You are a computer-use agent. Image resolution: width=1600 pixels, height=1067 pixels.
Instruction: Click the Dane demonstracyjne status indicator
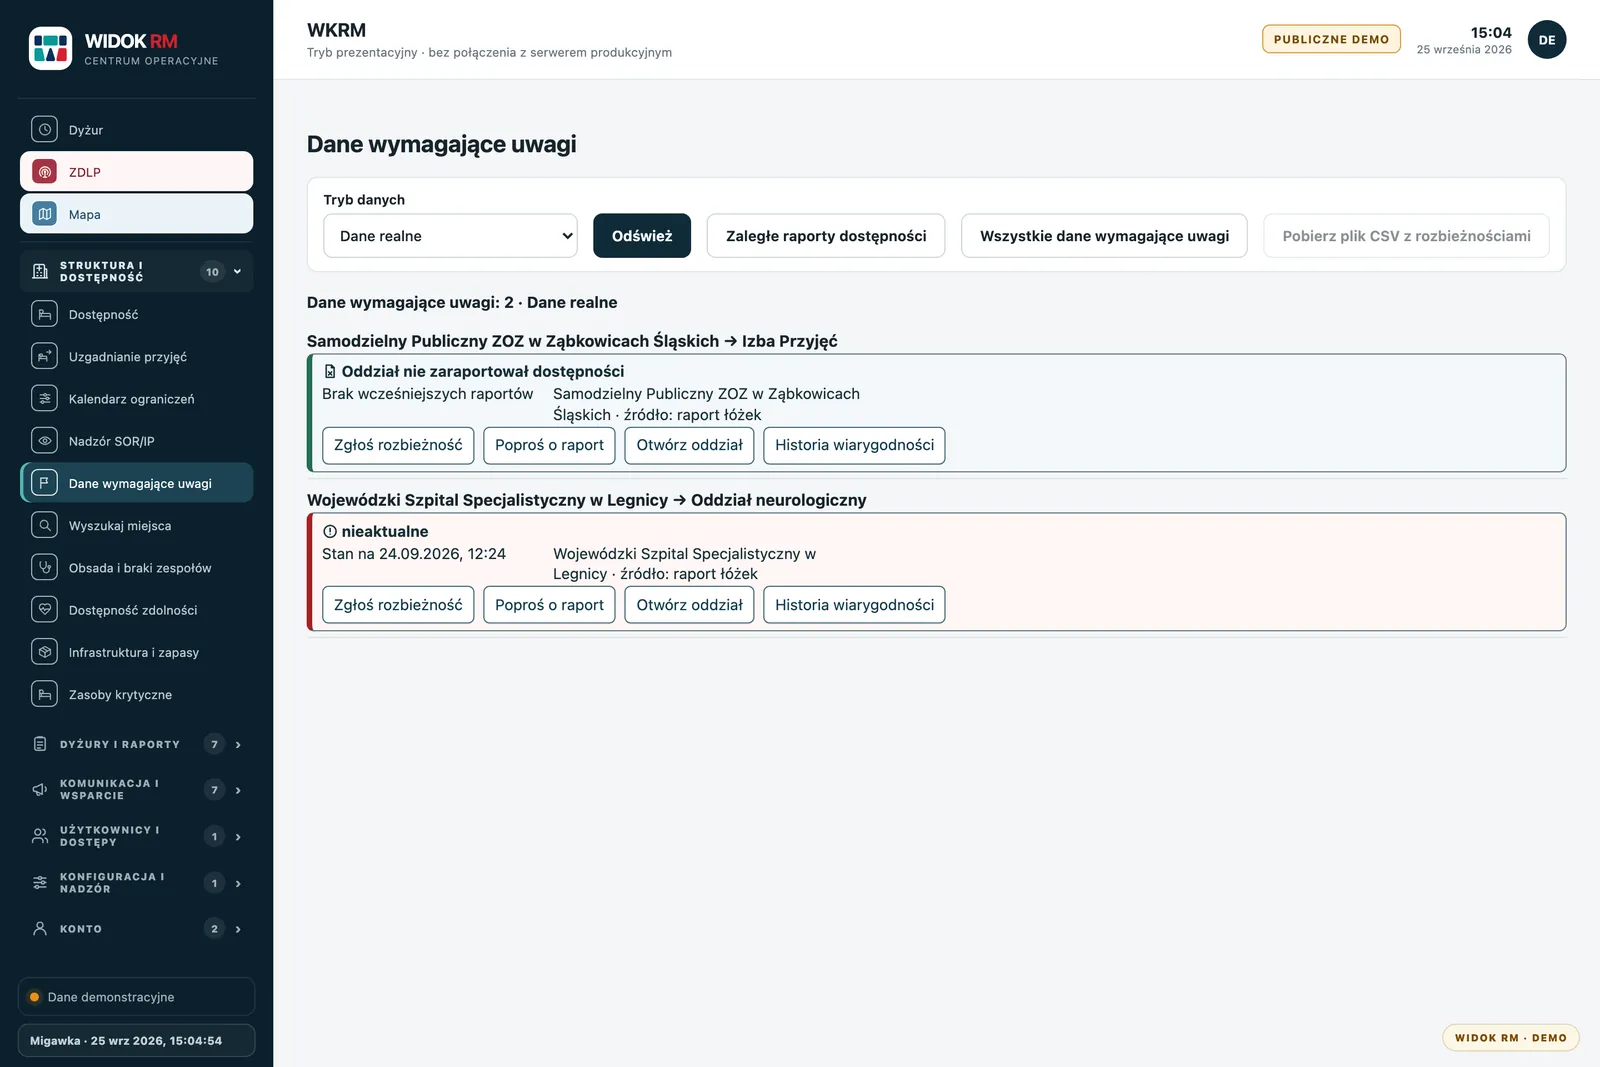[x=136, y=997]
